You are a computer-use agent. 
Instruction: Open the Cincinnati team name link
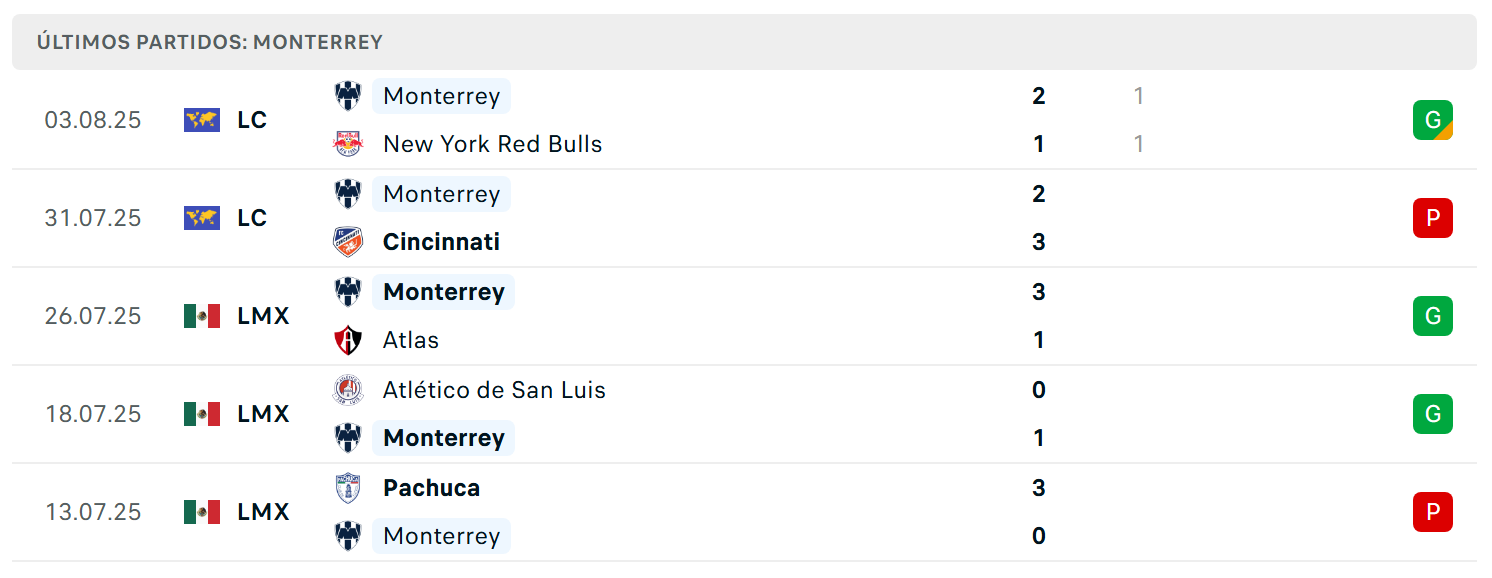442,242
